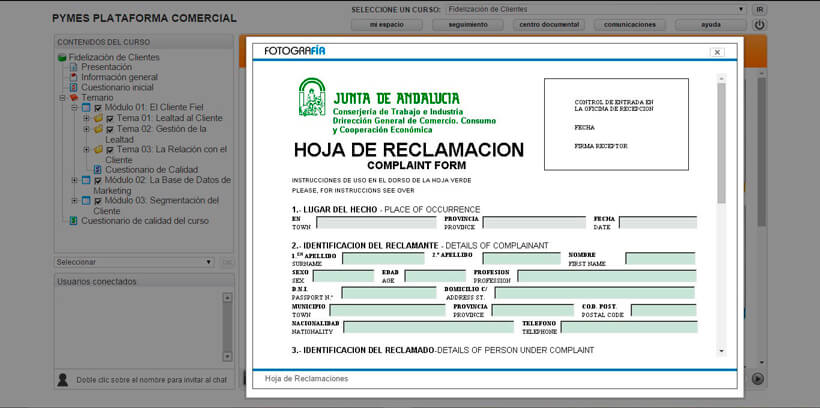Toggle the Tema 02 Gestión checkbox
The height and width of the screenshot is (408, 820).
pos(110,129)
